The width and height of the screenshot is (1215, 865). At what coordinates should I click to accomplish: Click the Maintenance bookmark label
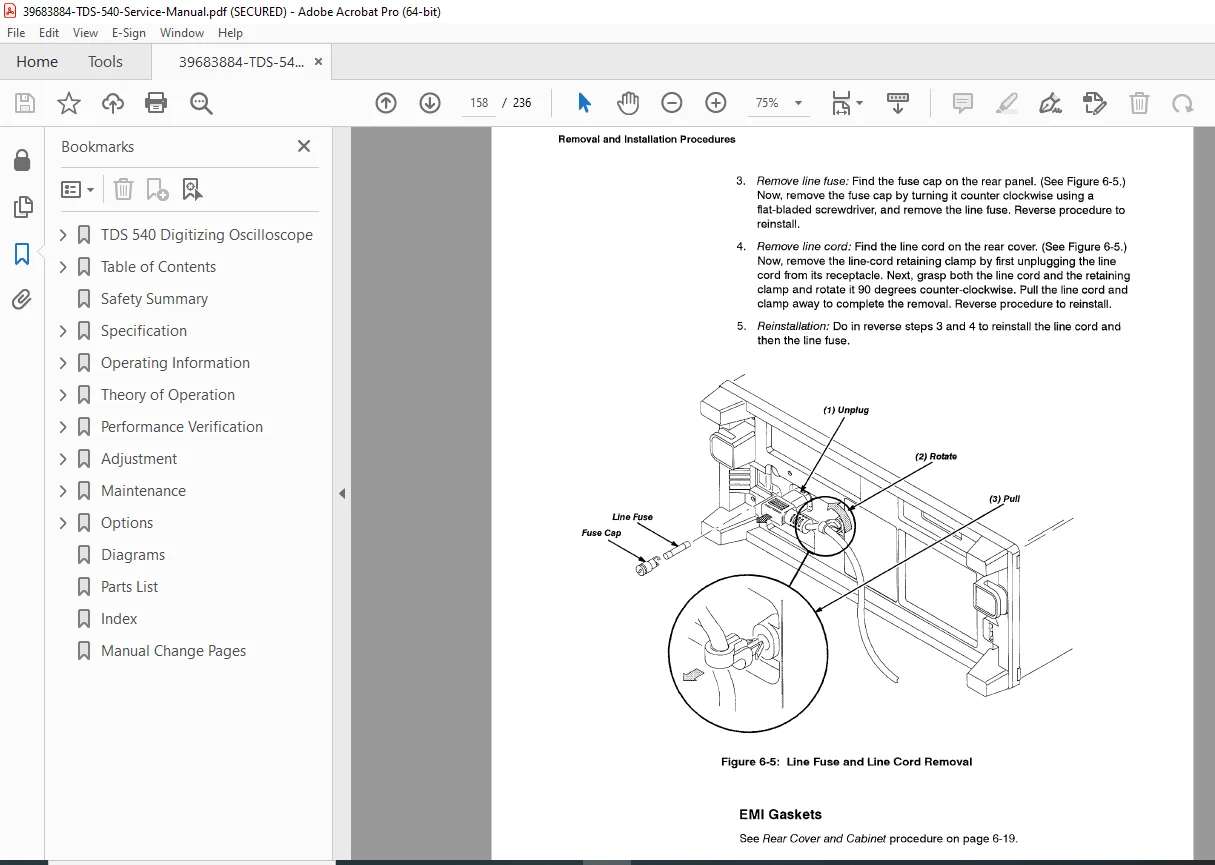143,491
